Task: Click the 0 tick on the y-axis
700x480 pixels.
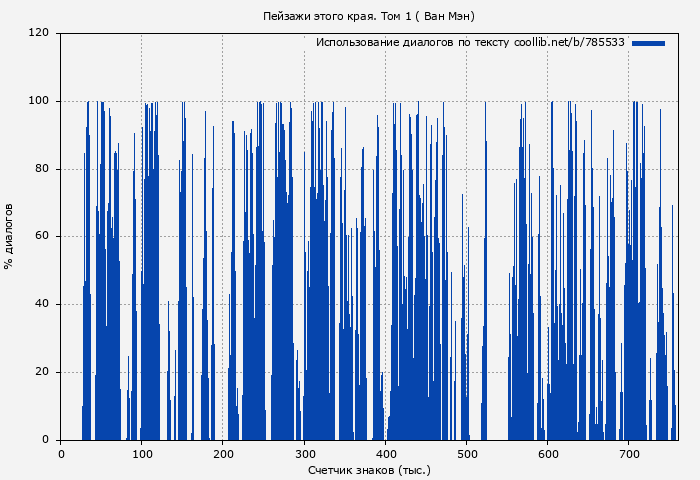Action: [45, 440]
